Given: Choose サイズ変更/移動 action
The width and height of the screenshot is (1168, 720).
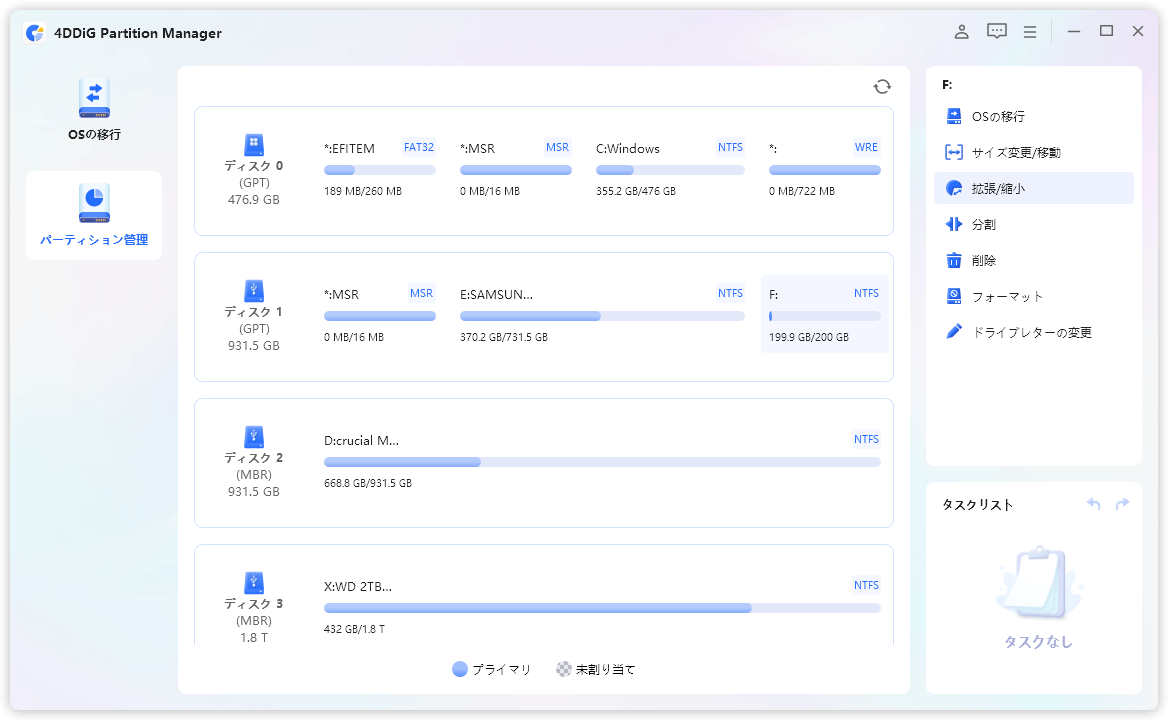Looking at the screenshot, I should pos(1034,153).
